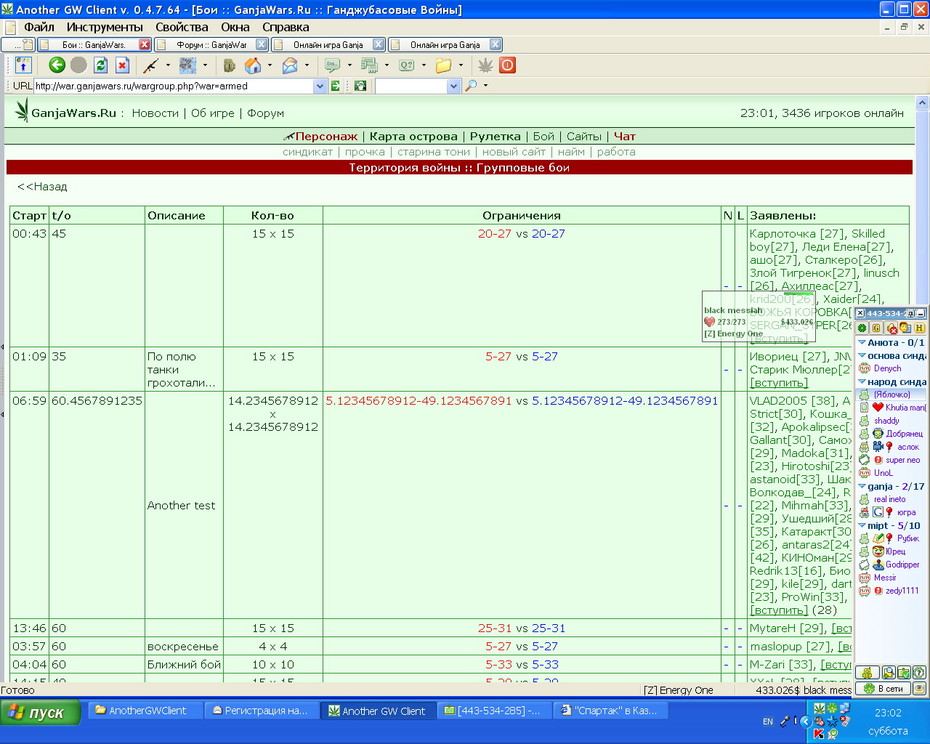Close the Бои :: GanjaWars tab
This screenshot has width=930, height=744.
click(144, 44)
